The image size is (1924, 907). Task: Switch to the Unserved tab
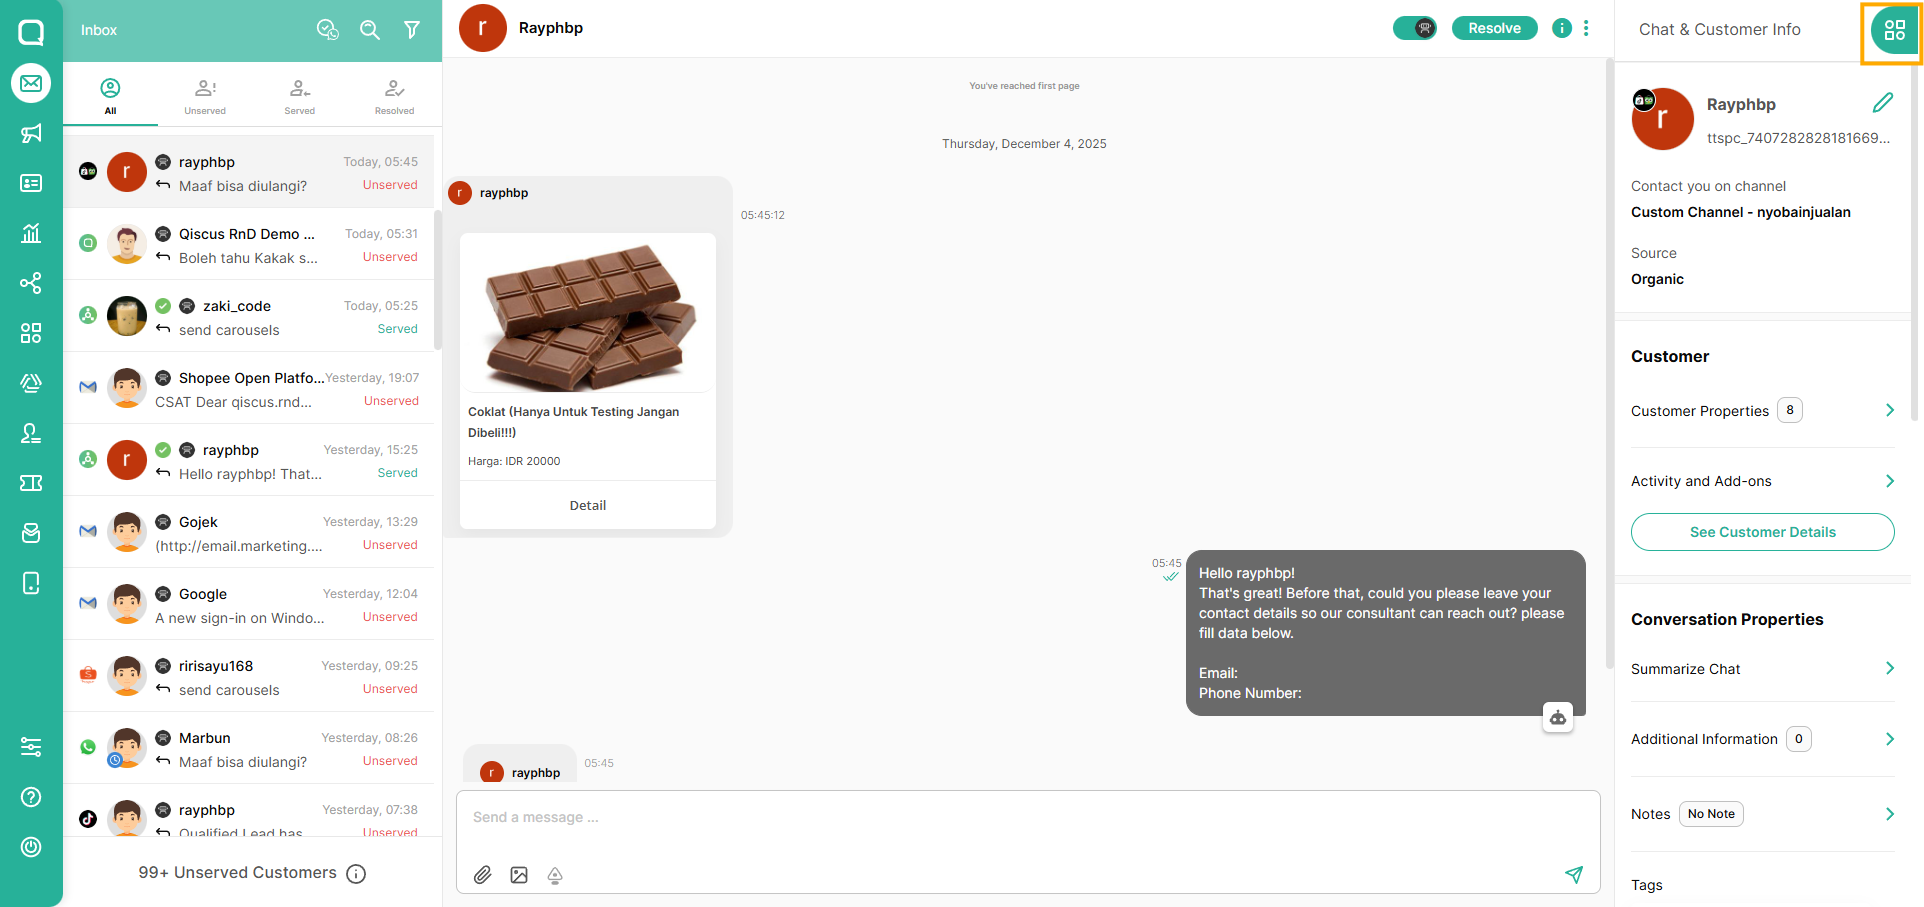205,96
